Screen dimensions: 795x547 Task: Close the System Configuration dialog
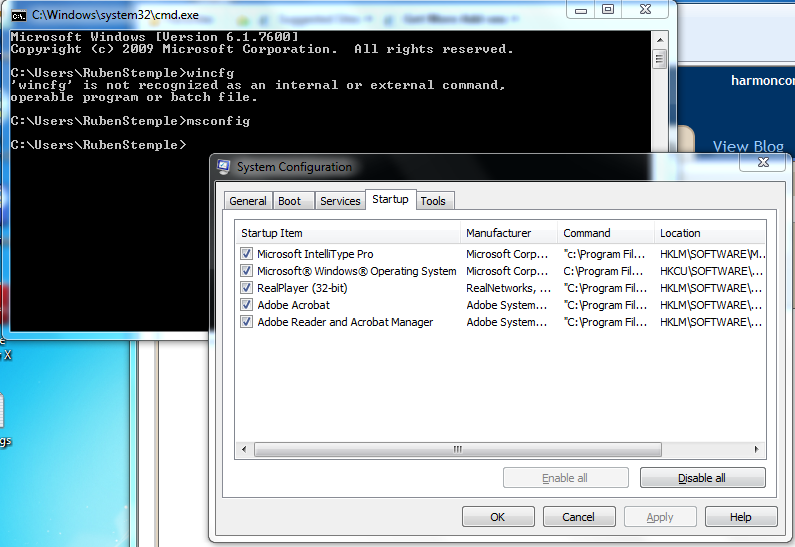[763, 162]
